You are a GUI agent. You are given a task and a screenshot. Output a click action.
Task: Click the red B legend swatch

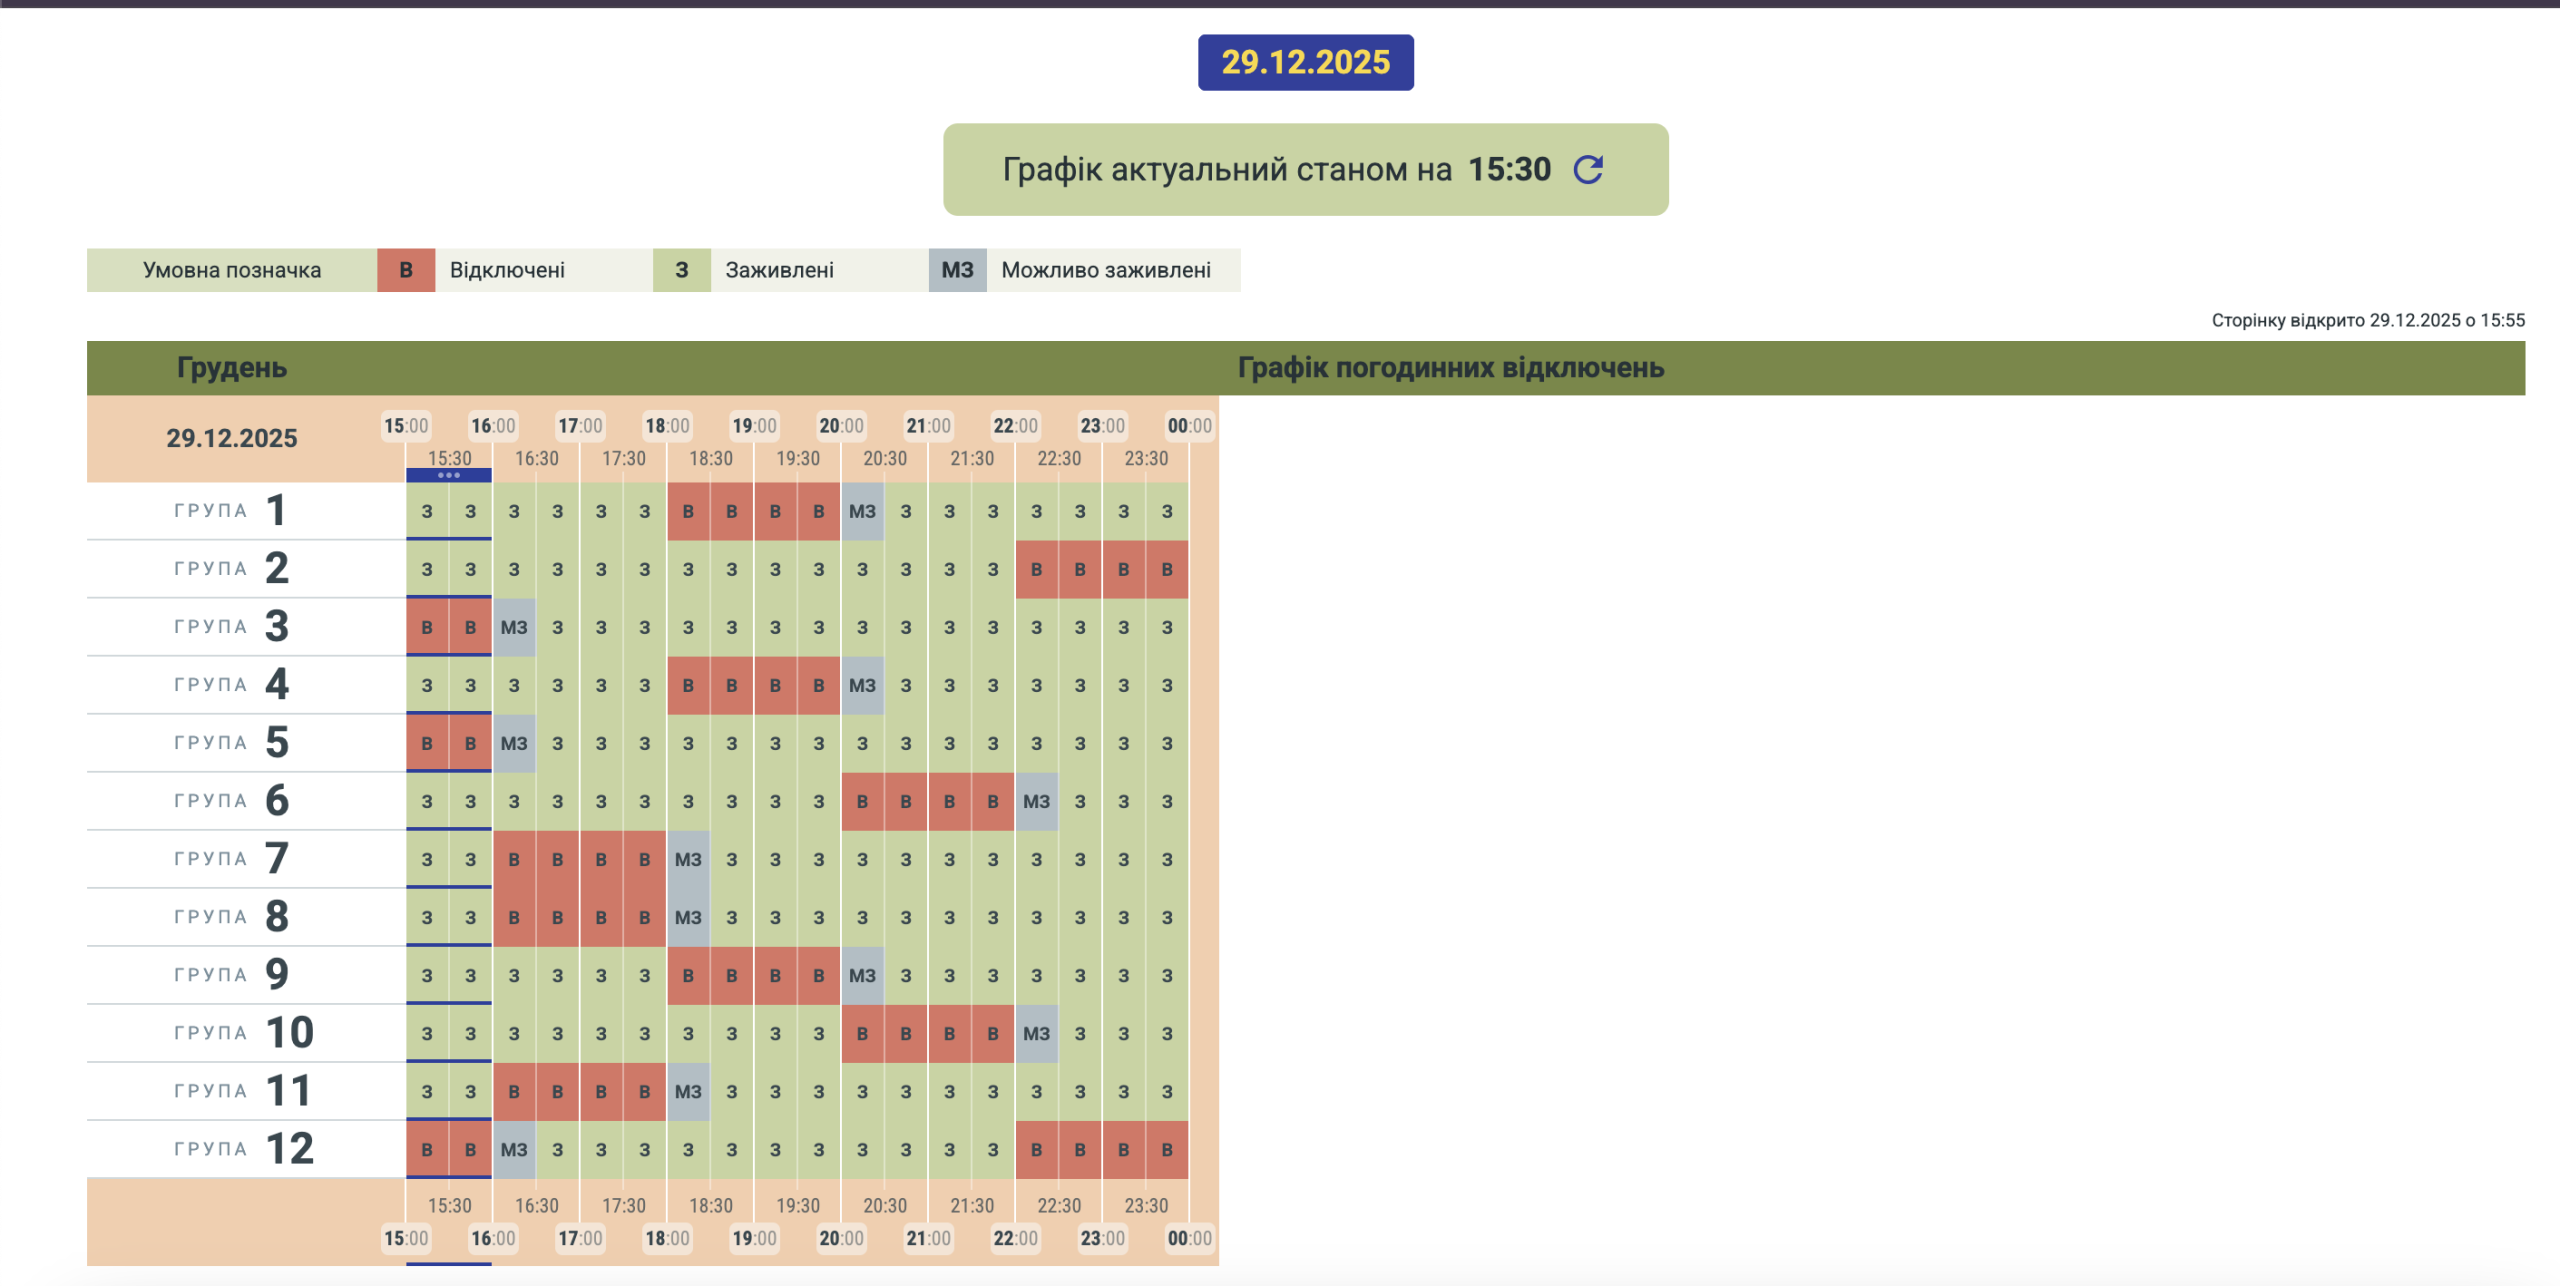[x=406, y=270]
